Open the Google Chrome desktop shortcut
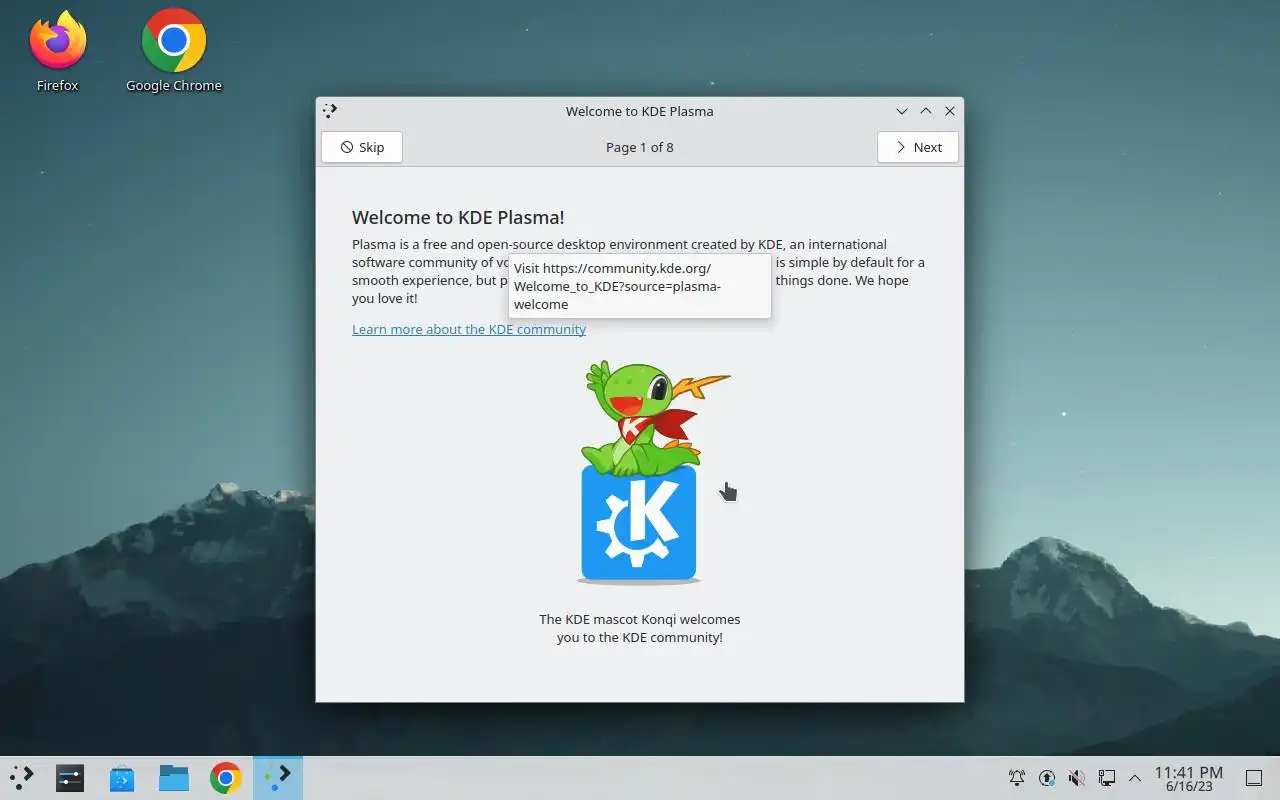The width and height of the screenshot is (1280, 800). pyautogui.click(x=174, y=52)
